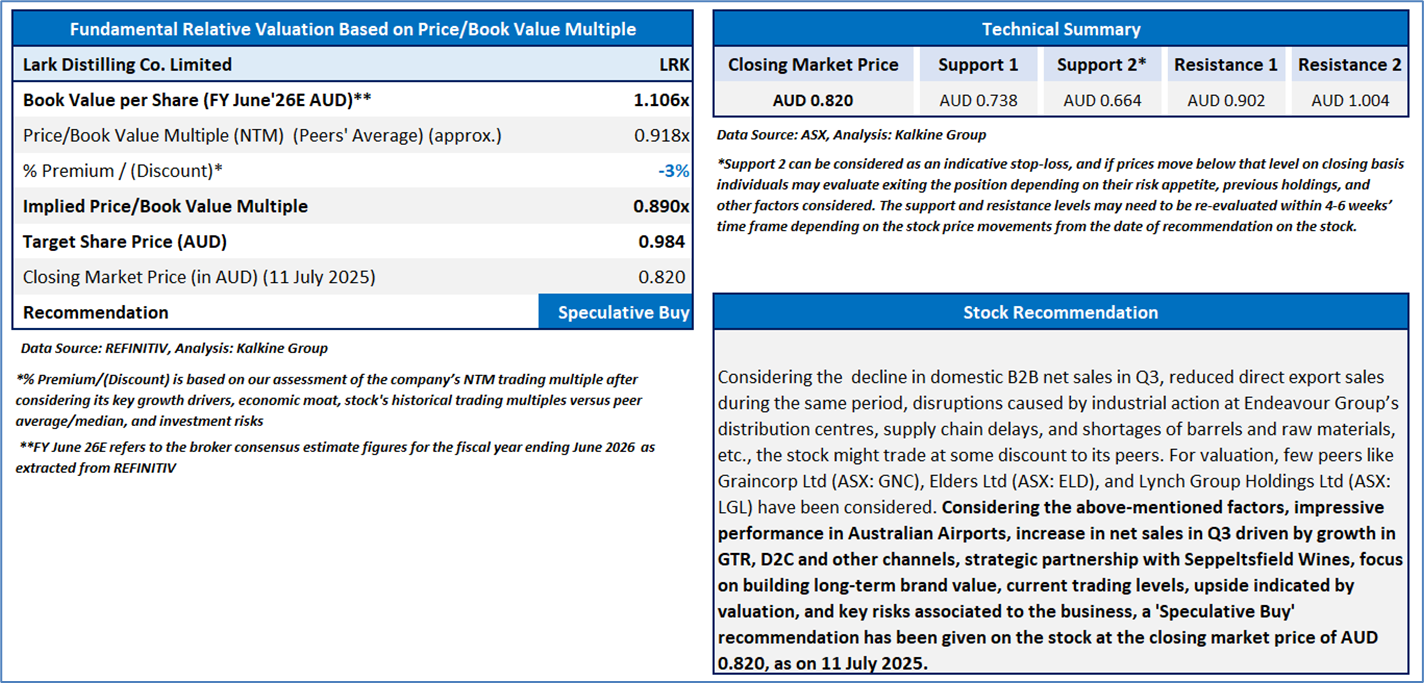Image resolution: width=1424 pixels, height=683 pixels.
Task: Click the REFINITIV data source note
Action: point(174,349)
